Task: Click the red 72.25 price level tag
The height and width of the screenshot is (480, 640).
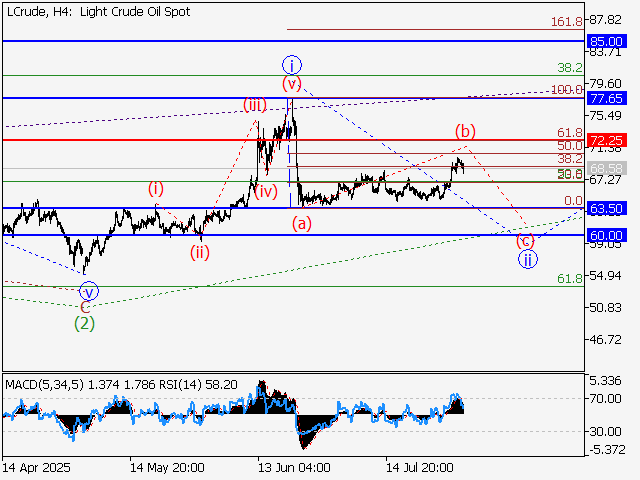Action: [607, 140]
